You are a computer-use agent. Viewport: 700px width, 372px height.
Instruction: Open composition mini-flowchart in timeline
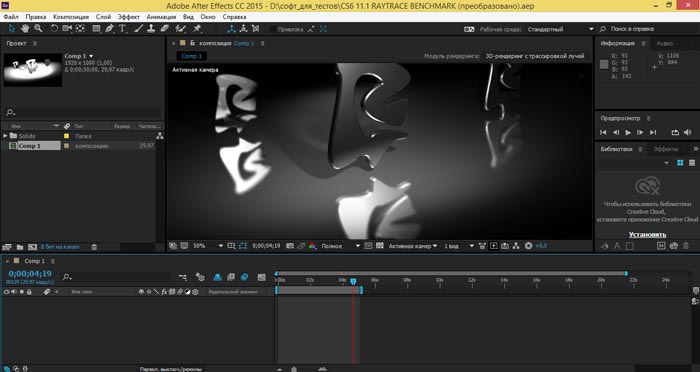point(183,277)
